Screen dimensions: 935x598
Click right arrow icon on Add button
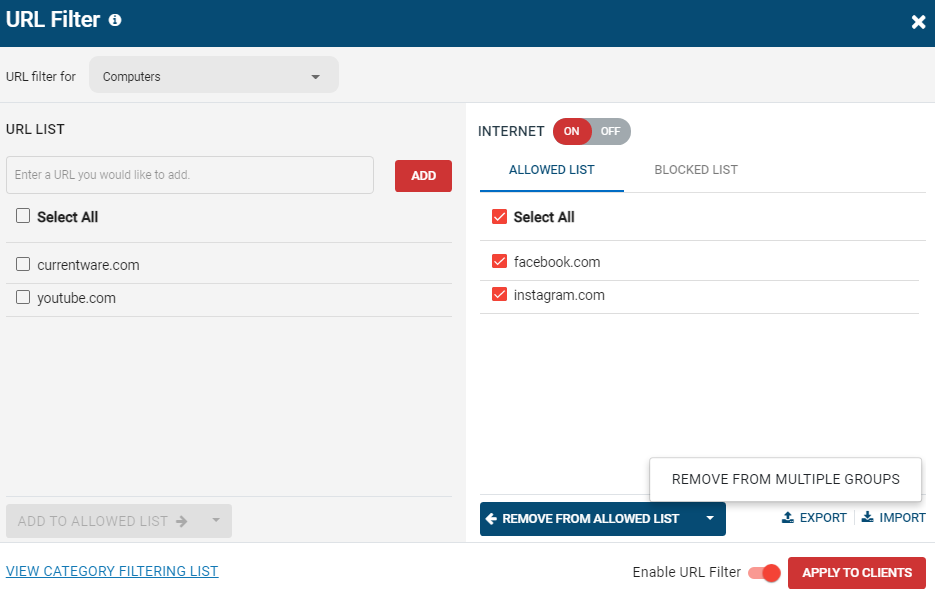click(x=182, y=521)
